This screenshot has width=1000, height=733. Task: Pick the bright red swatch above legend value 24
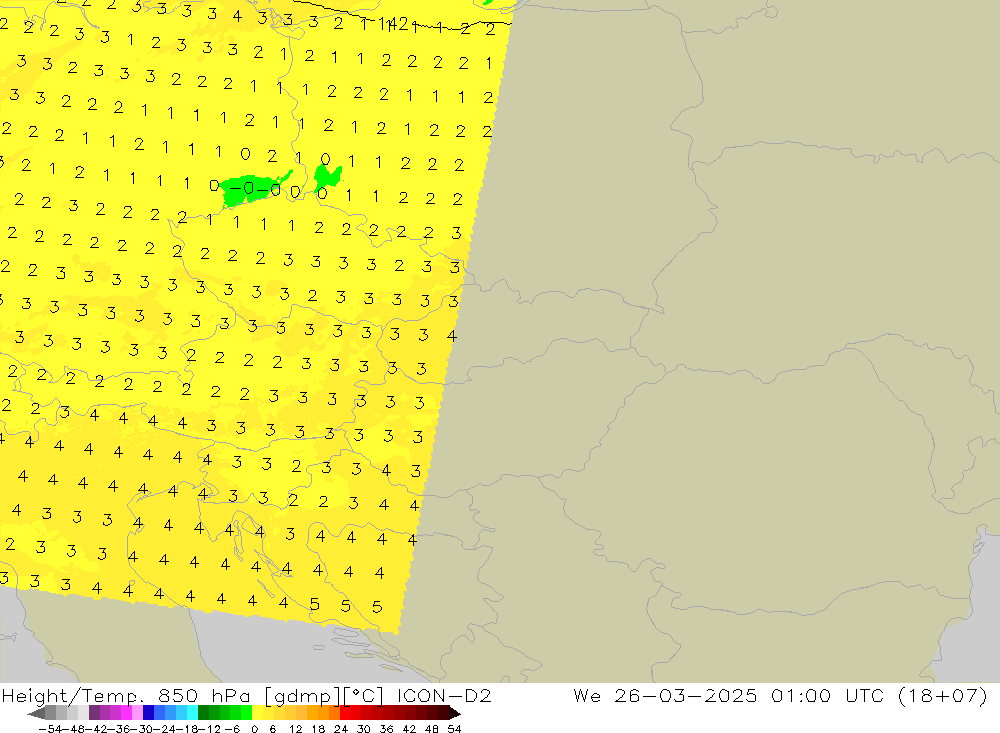(x=345, y=713)
